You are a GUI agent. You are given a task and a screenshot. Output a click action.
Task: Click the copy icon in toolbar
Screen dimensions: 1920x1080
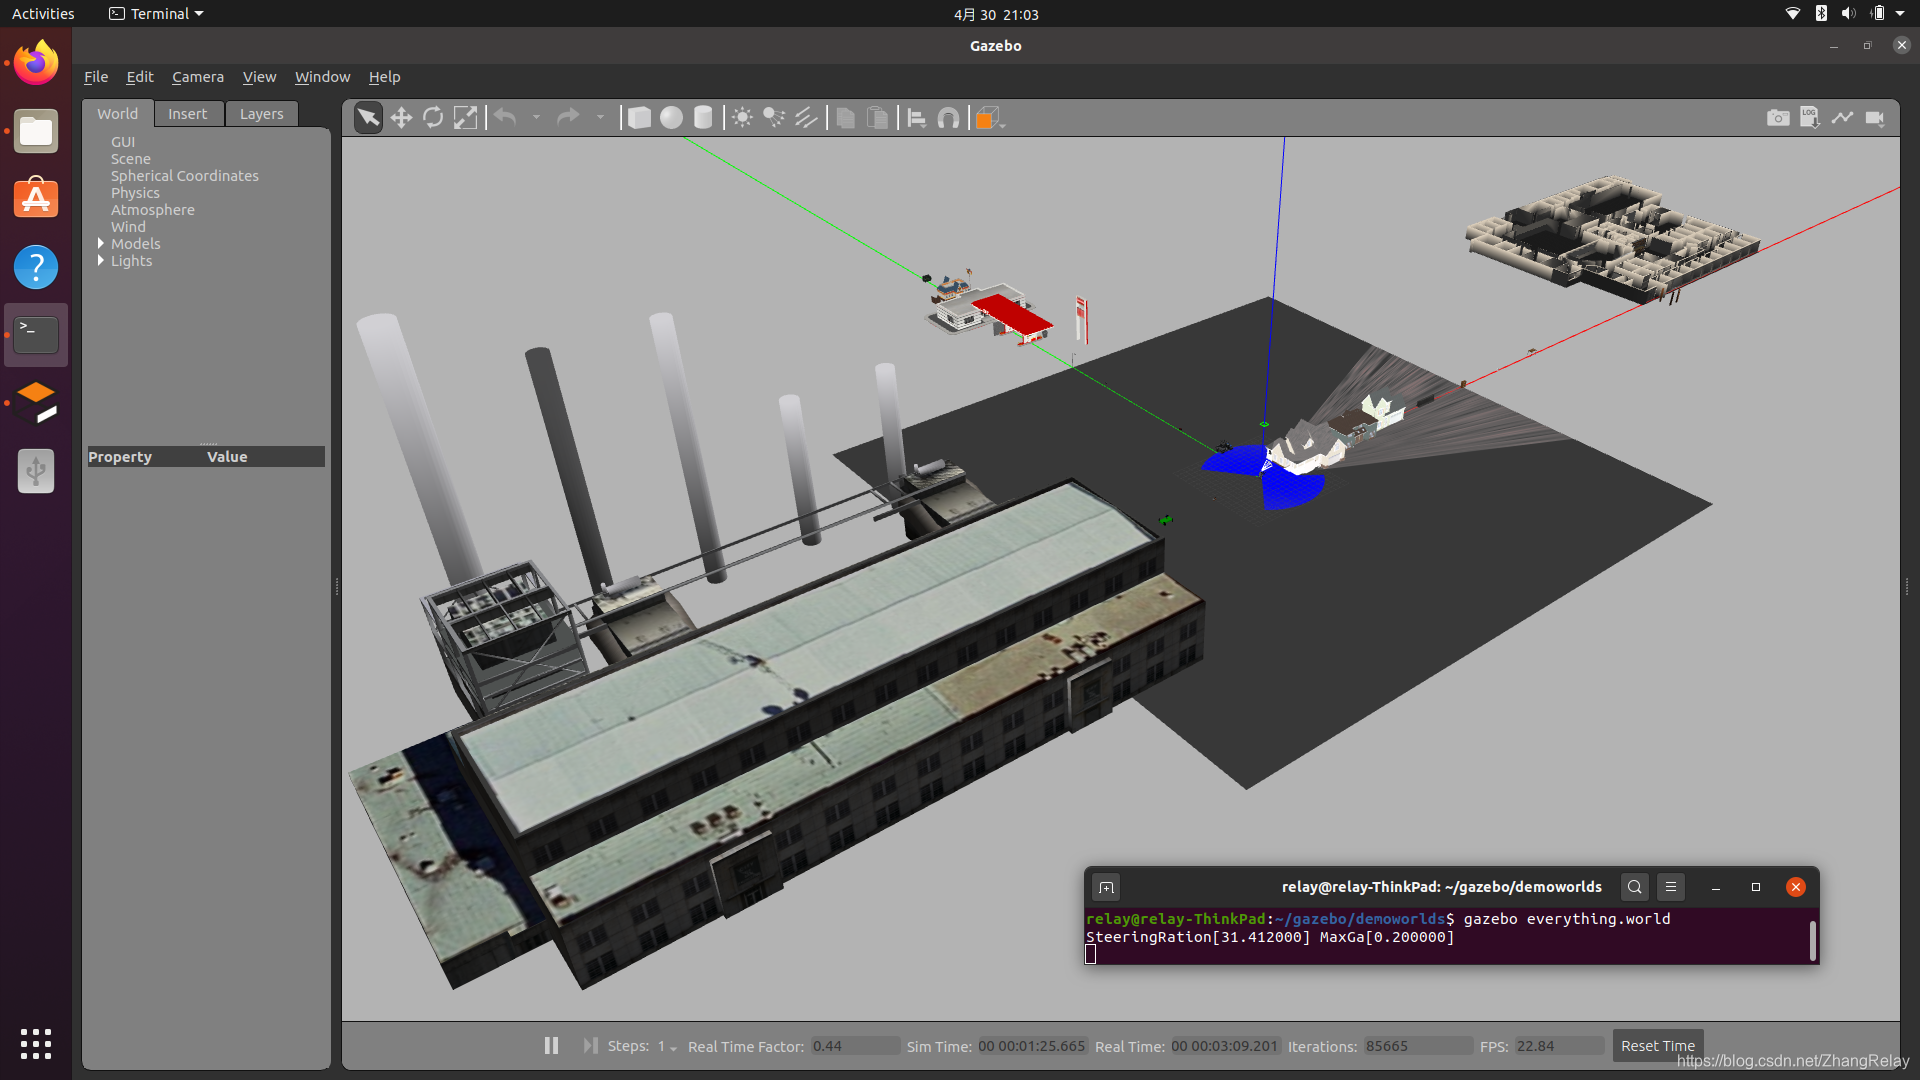[845, 118]
